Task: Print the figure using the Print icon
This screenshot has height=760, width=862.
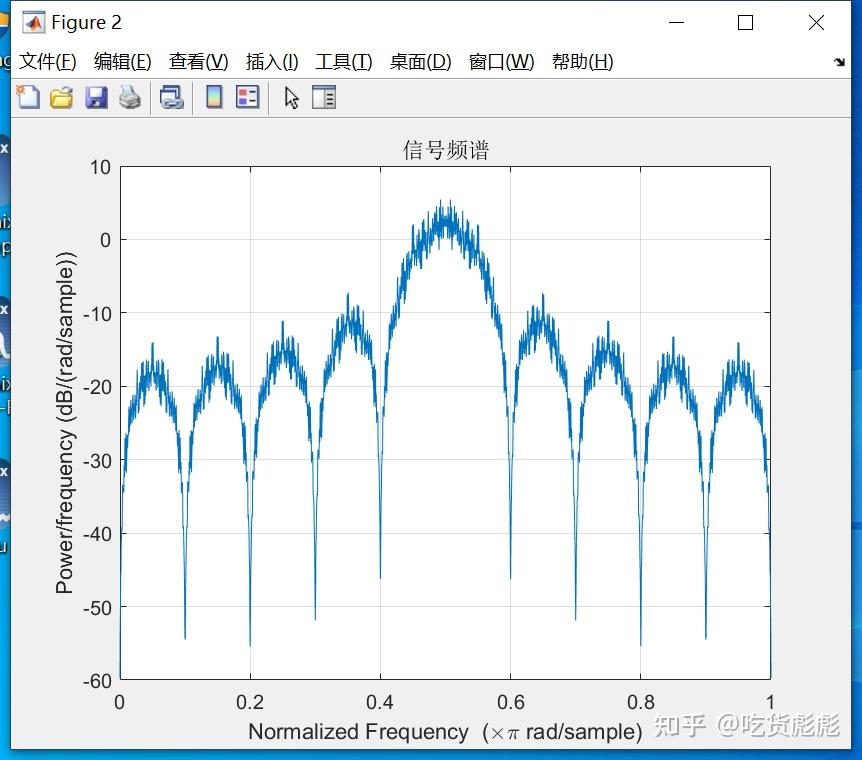Action: 129,97
